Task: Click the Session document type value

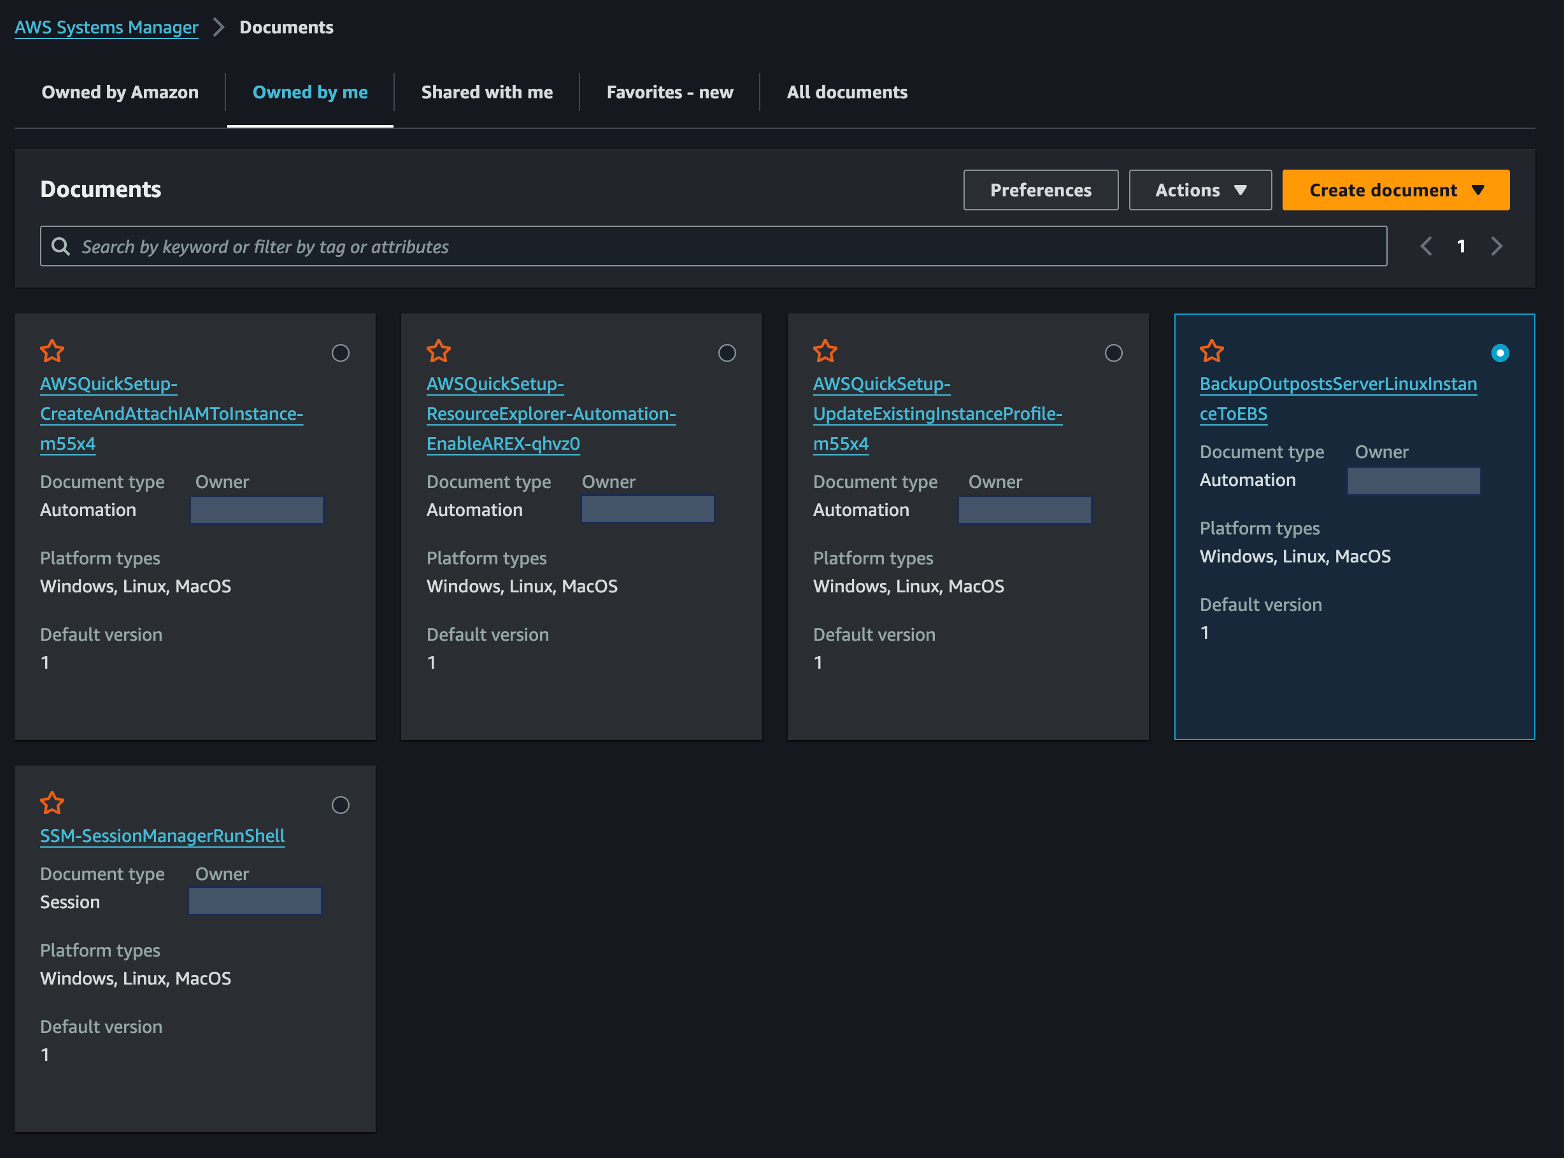Action: (x=70, y=902)
